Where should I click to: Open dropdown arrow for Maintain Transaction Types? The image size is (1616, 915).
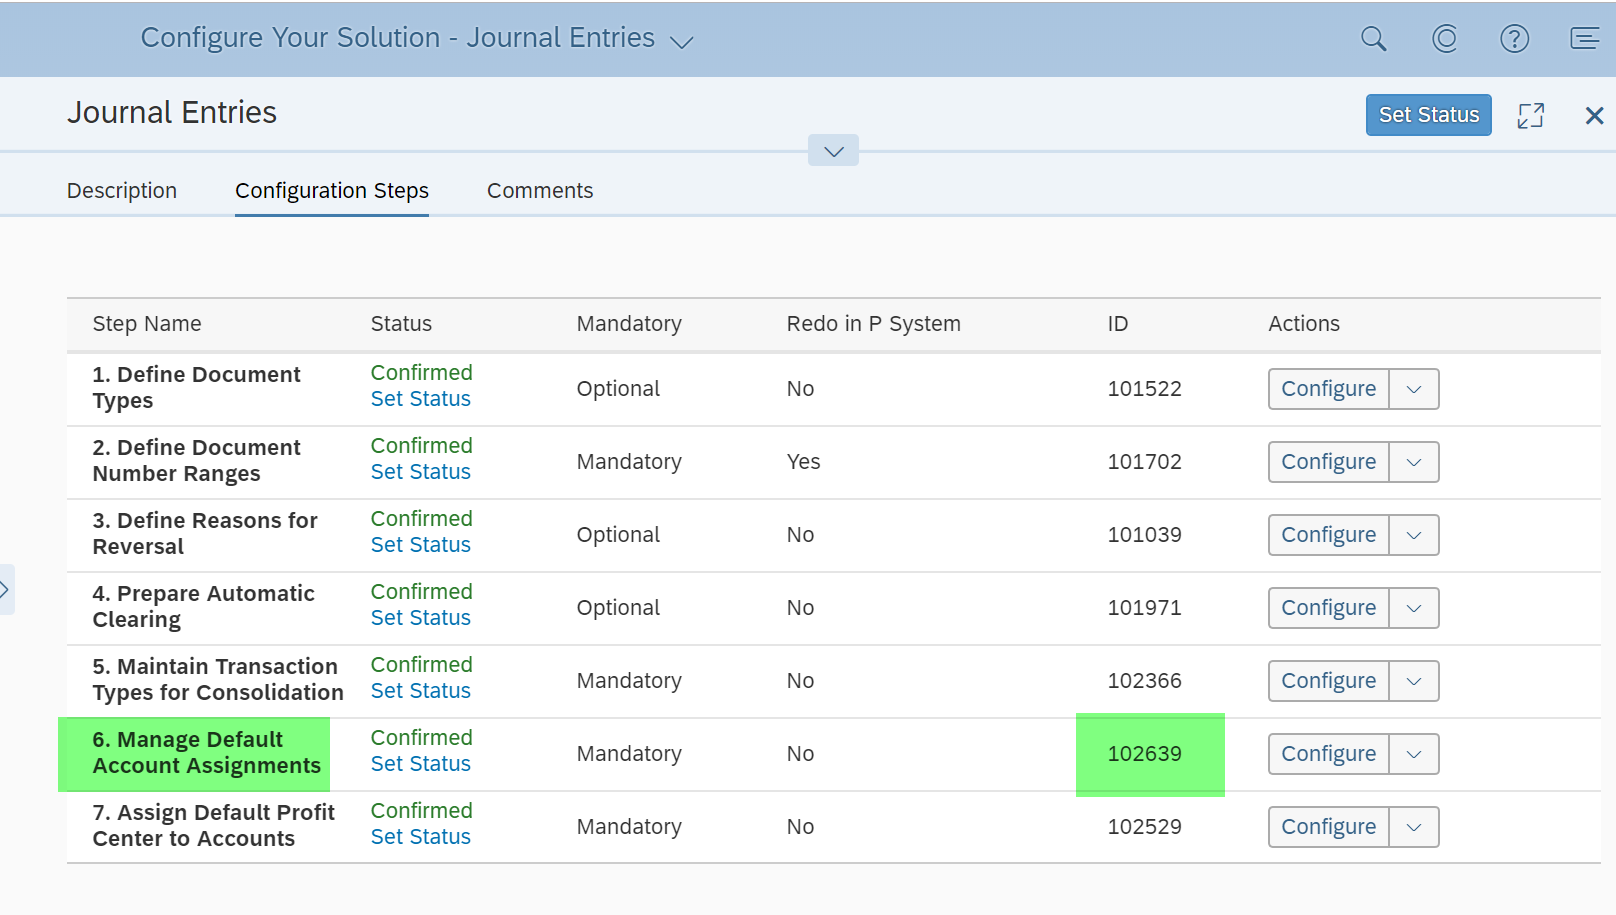click(x=1414, y=681)
